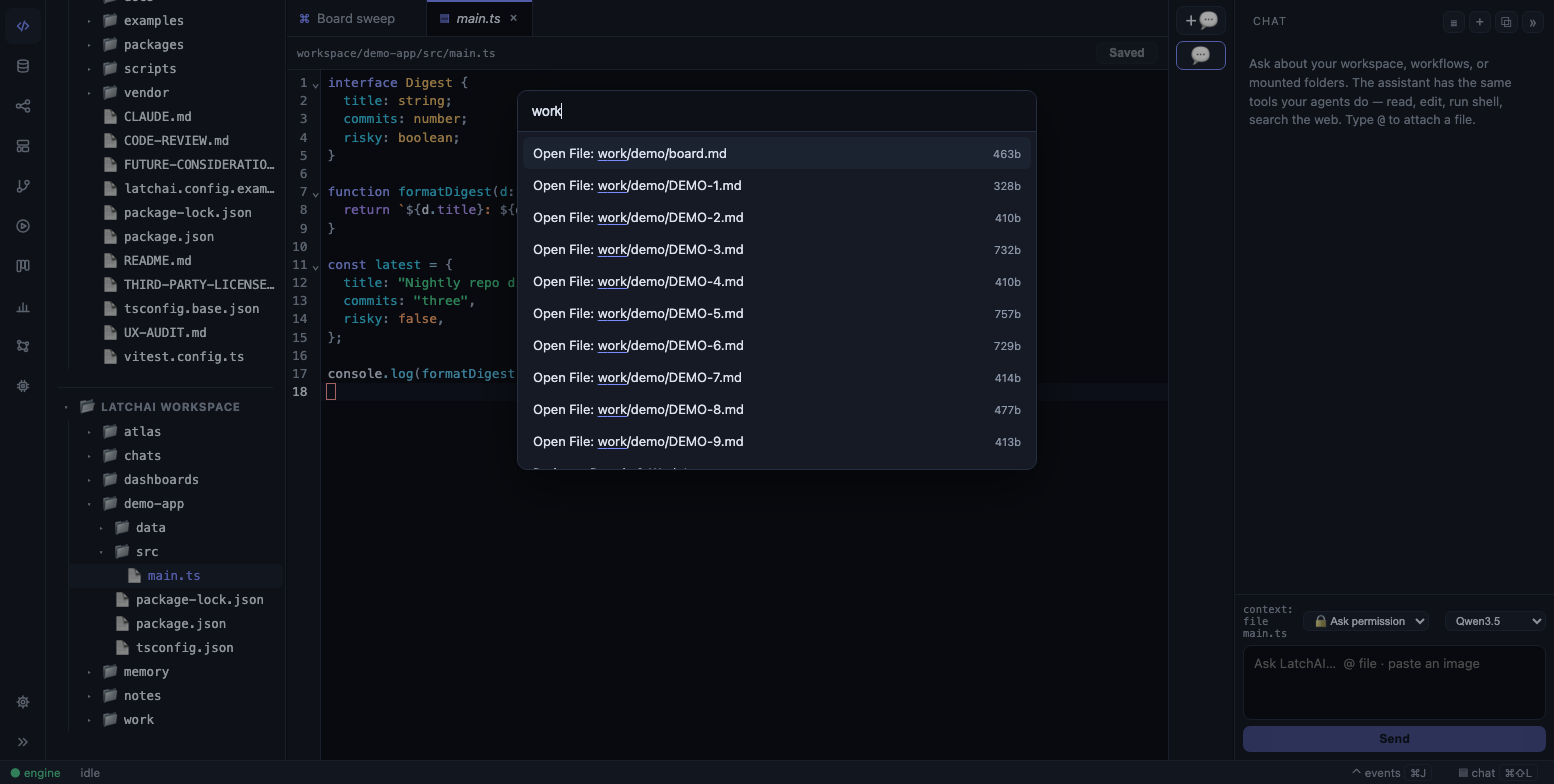Click the Saved status button
Image resolution: width=1554 pixels, height=784 pixels.
pyautogui.click(x=1126, y=53)
